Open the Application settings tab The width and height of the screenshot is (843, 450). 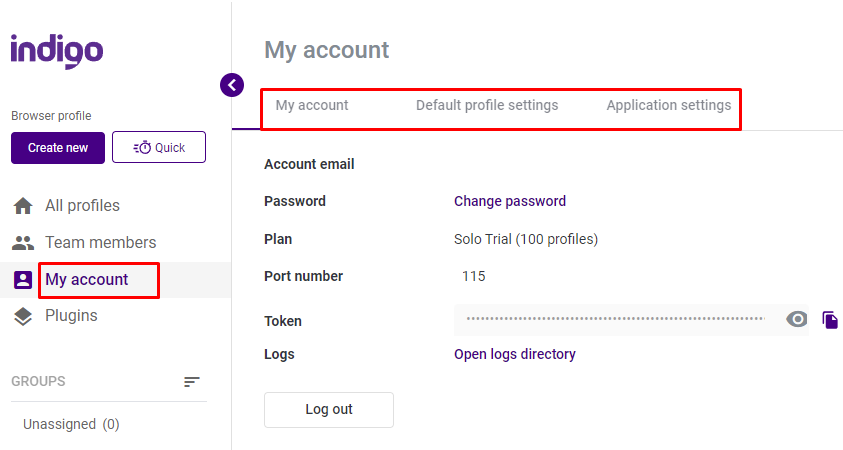coord(669,105)
